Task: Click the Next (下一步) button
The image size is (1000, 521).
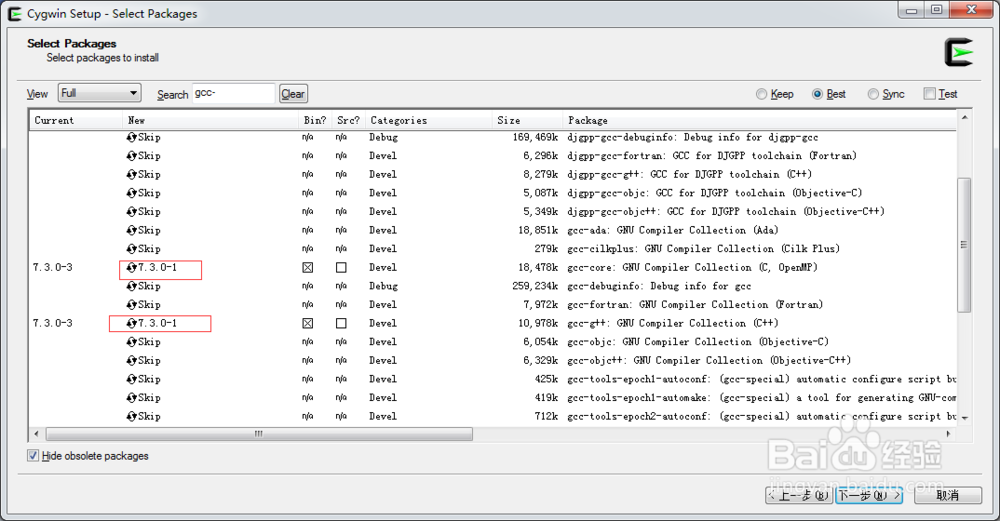Action: [869, 495]
